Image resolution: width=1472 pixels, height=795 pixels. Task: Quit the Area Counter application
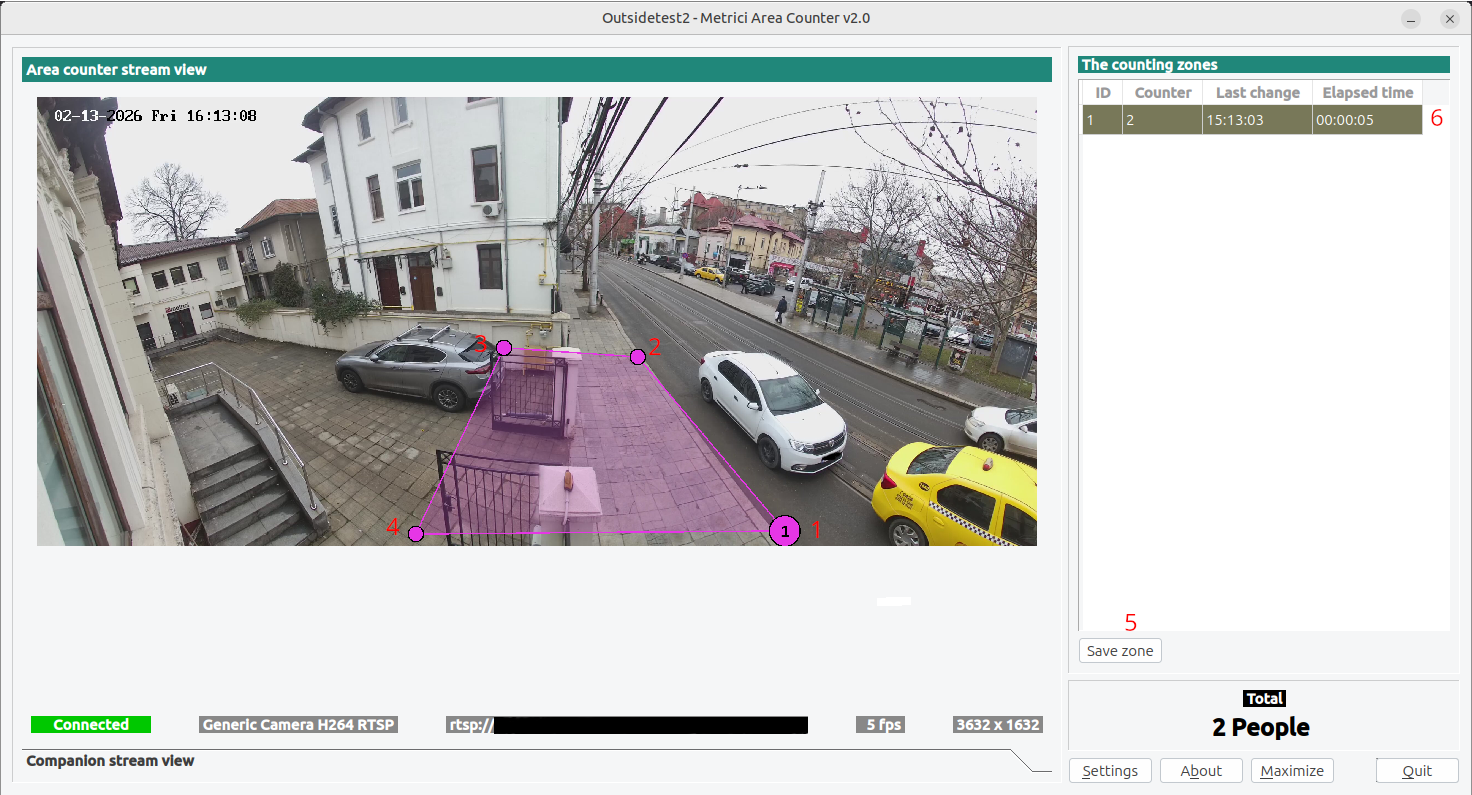tap(1417, 771)
